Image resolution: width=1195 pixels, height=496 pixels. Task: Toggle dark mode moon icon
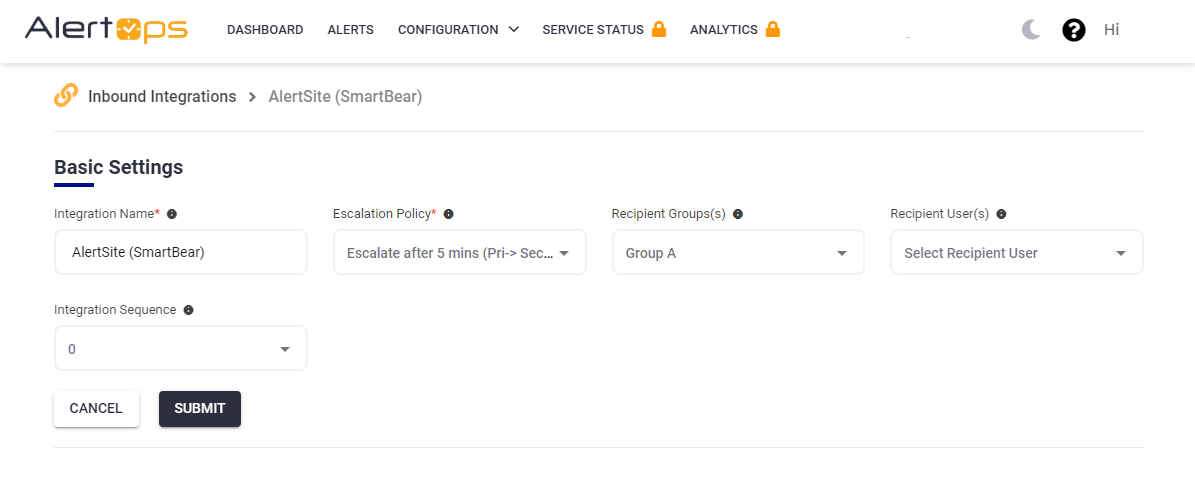coord(1031,30)
